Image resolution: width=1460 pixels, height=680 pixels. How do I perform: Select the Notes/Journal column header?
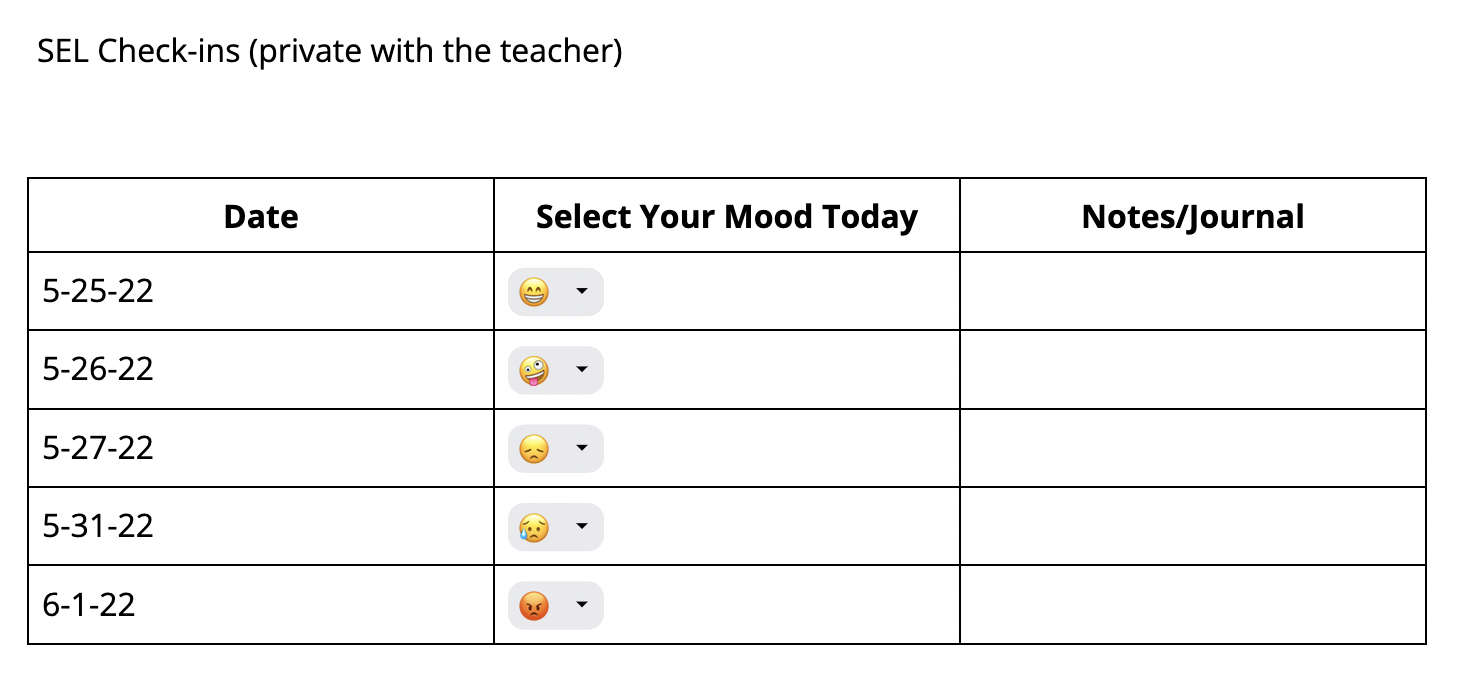tap(1190, 216)
